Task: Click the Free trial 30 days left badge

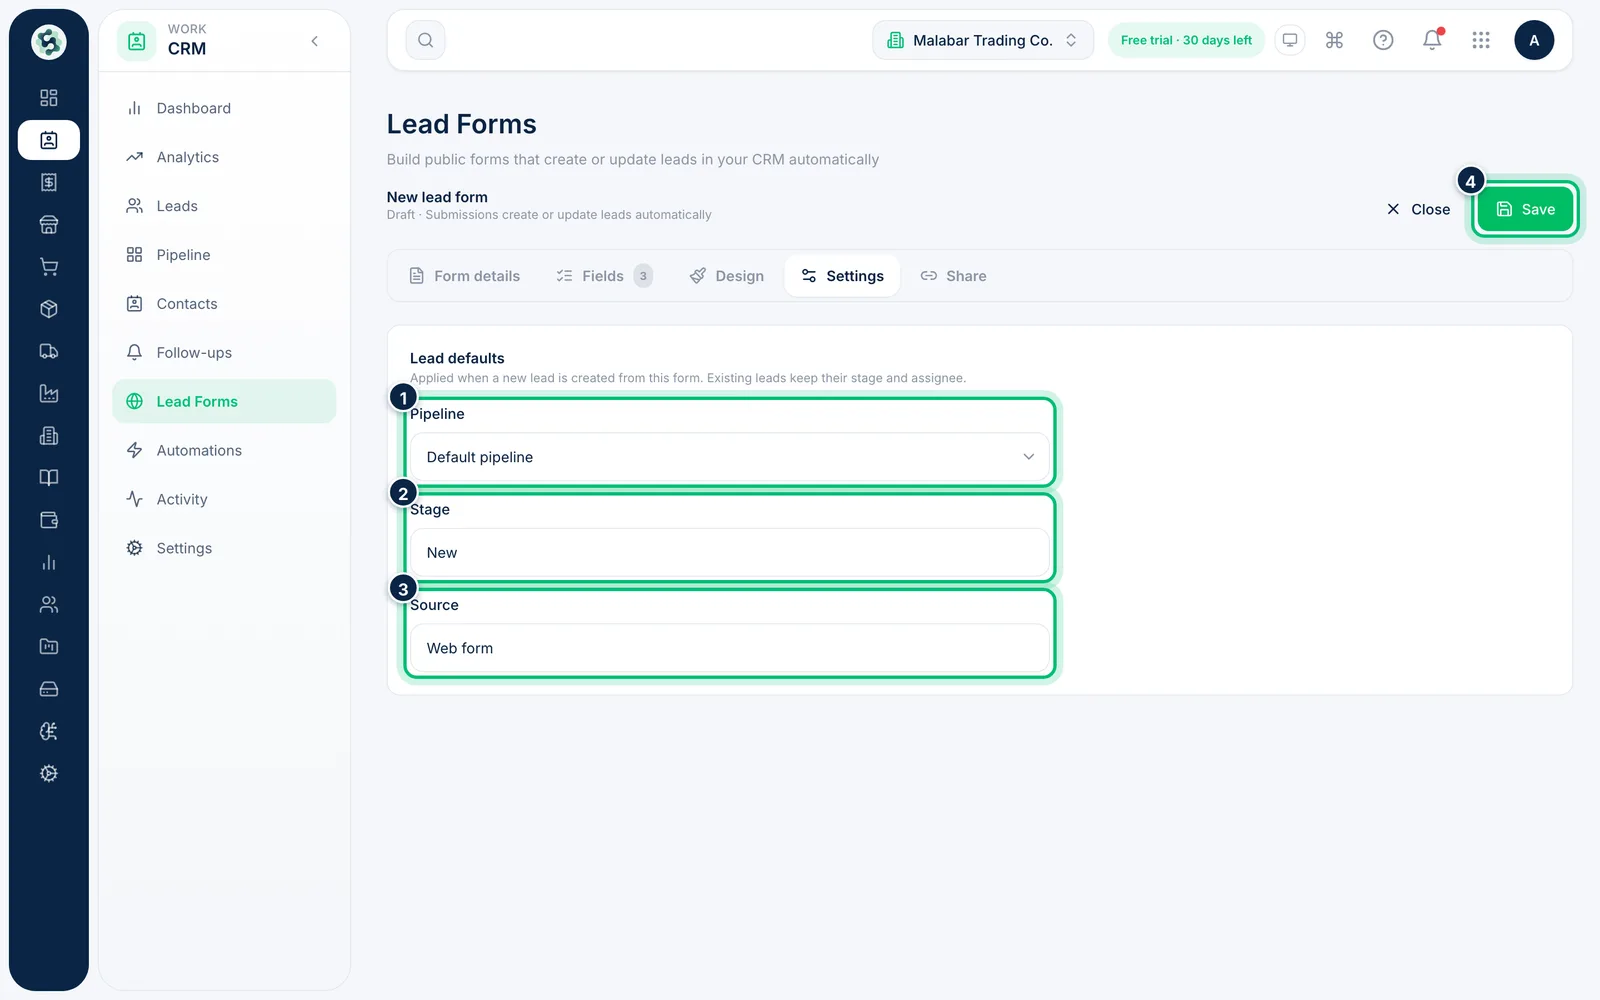Action: (x=1186, y=40)
